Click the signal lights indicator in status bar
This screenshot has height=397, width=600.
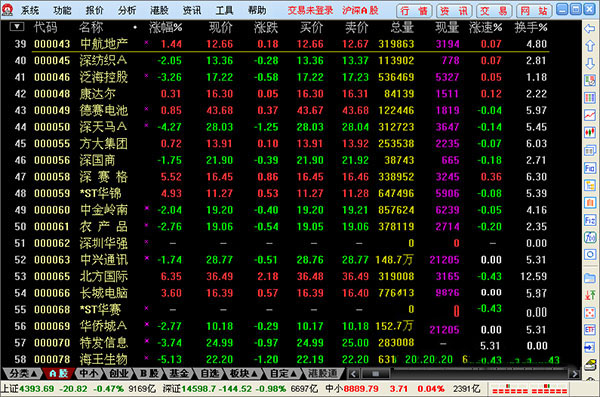point(530,389)
